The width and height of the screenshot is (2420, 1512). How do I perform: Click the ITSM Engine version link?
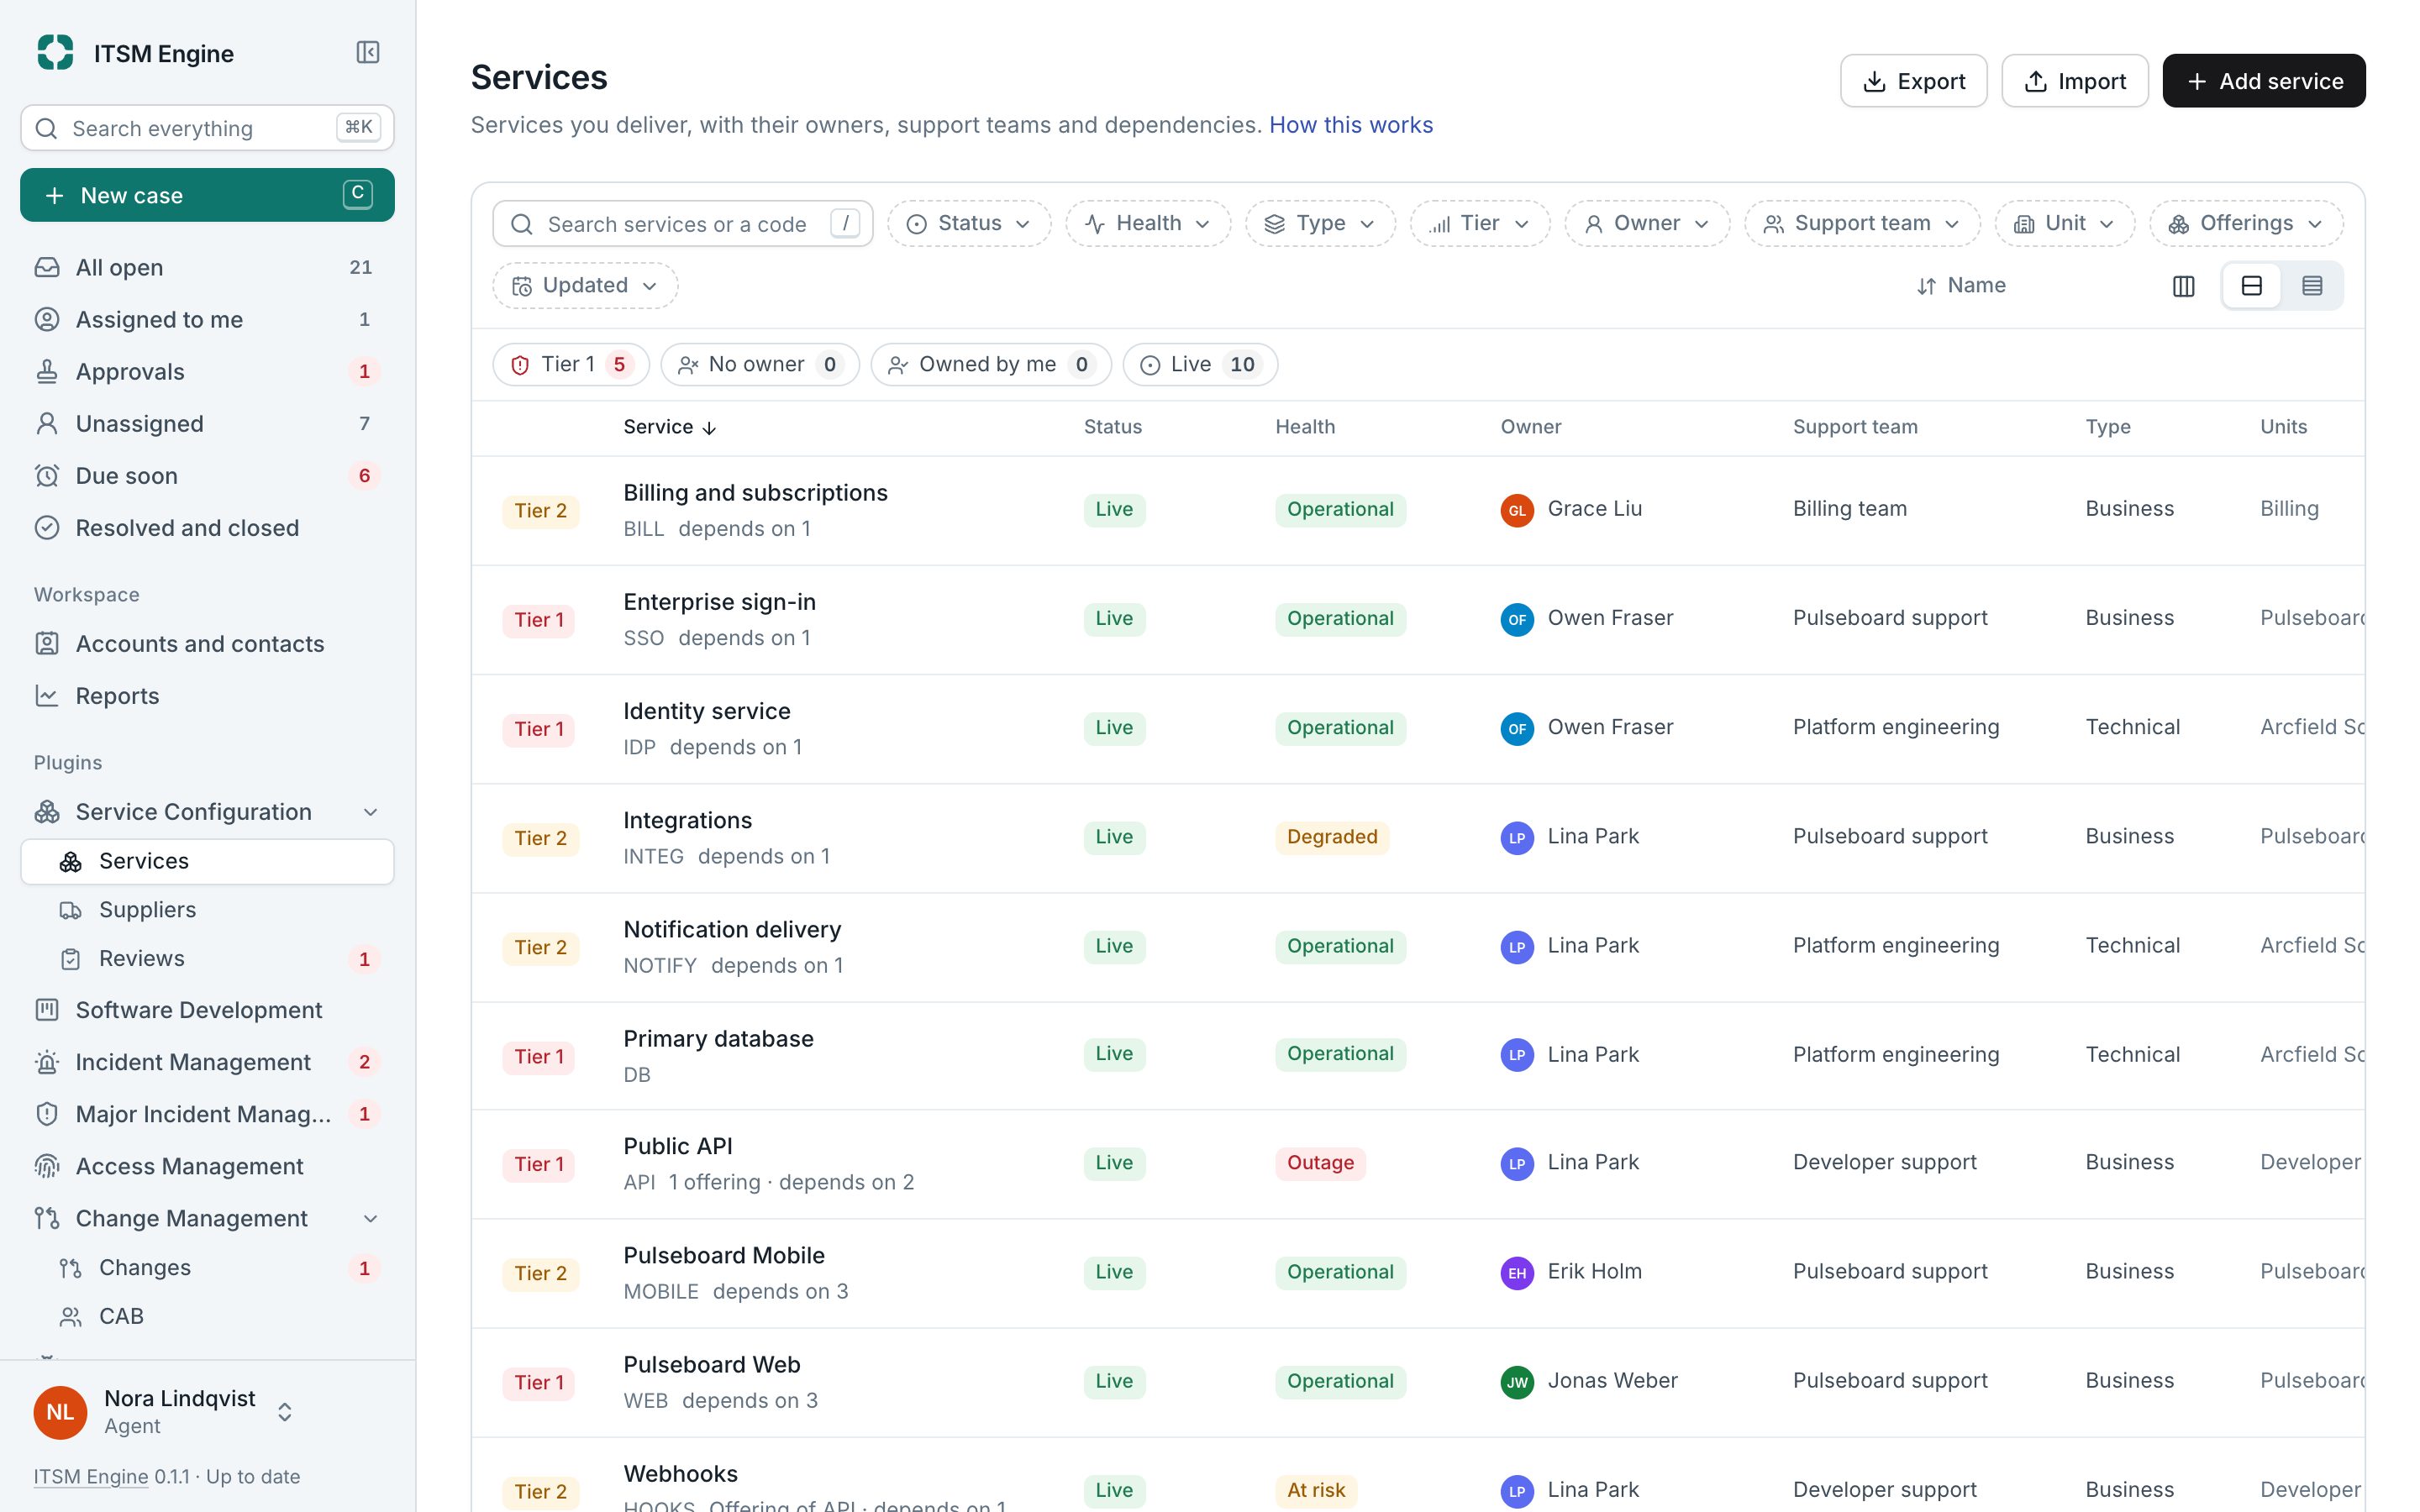point(91,1476)
